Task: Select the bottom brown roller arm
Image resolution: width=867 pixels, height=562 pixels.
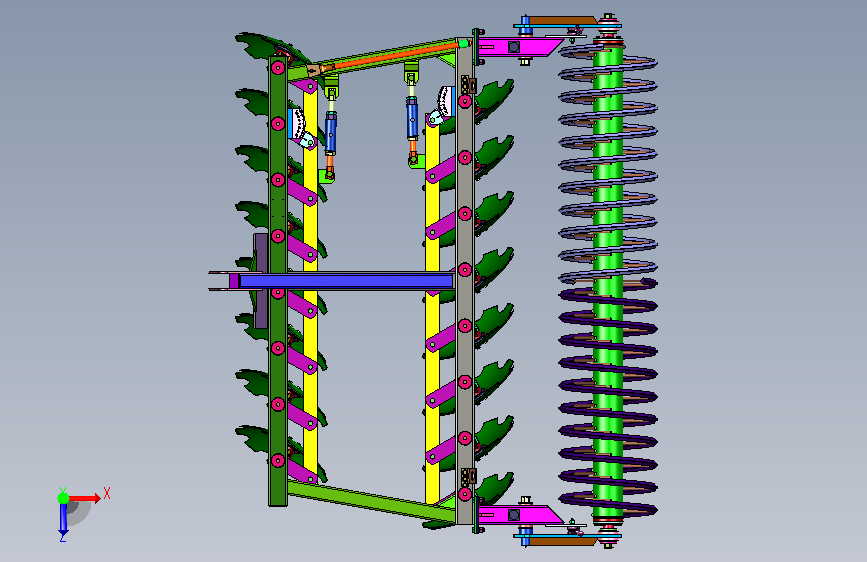Action: [562, 540]
